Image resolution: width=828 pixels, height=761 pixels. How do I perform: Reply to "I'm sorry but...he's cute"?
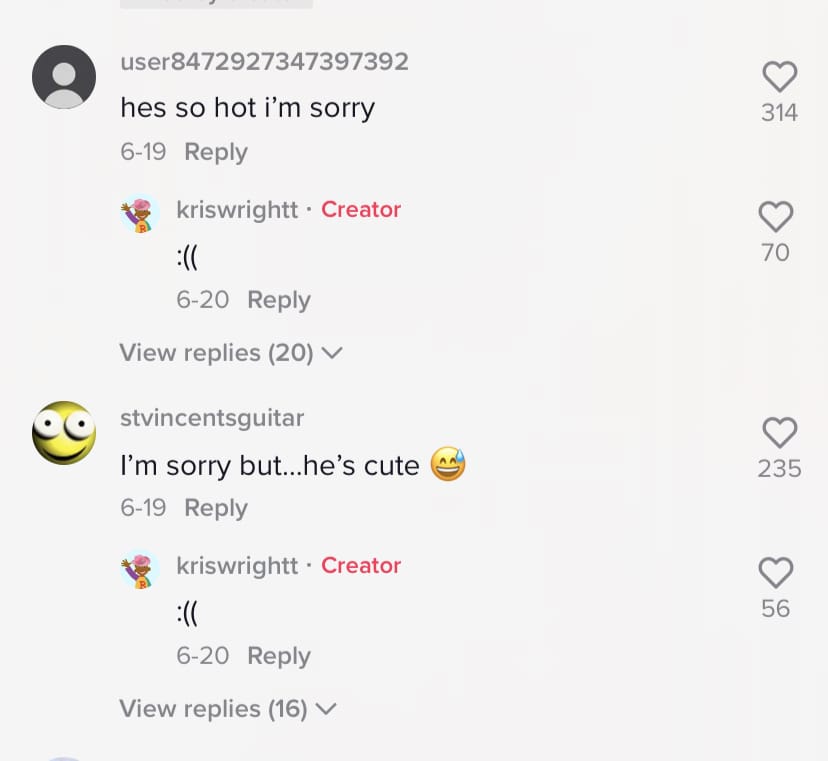pyautogui.click(x=216, y=508)
